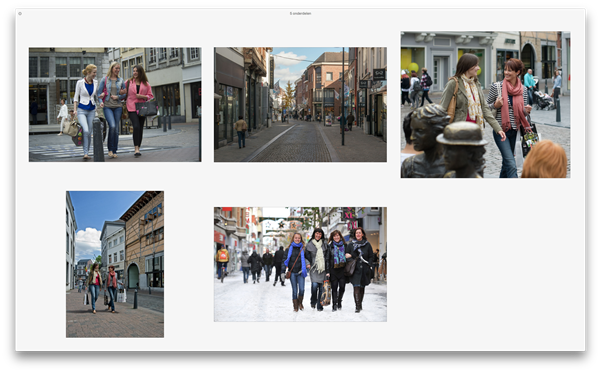Screen dimensions: 600x372
Task: Click the '5 onderdelen' window title
Action: [300, 13]
